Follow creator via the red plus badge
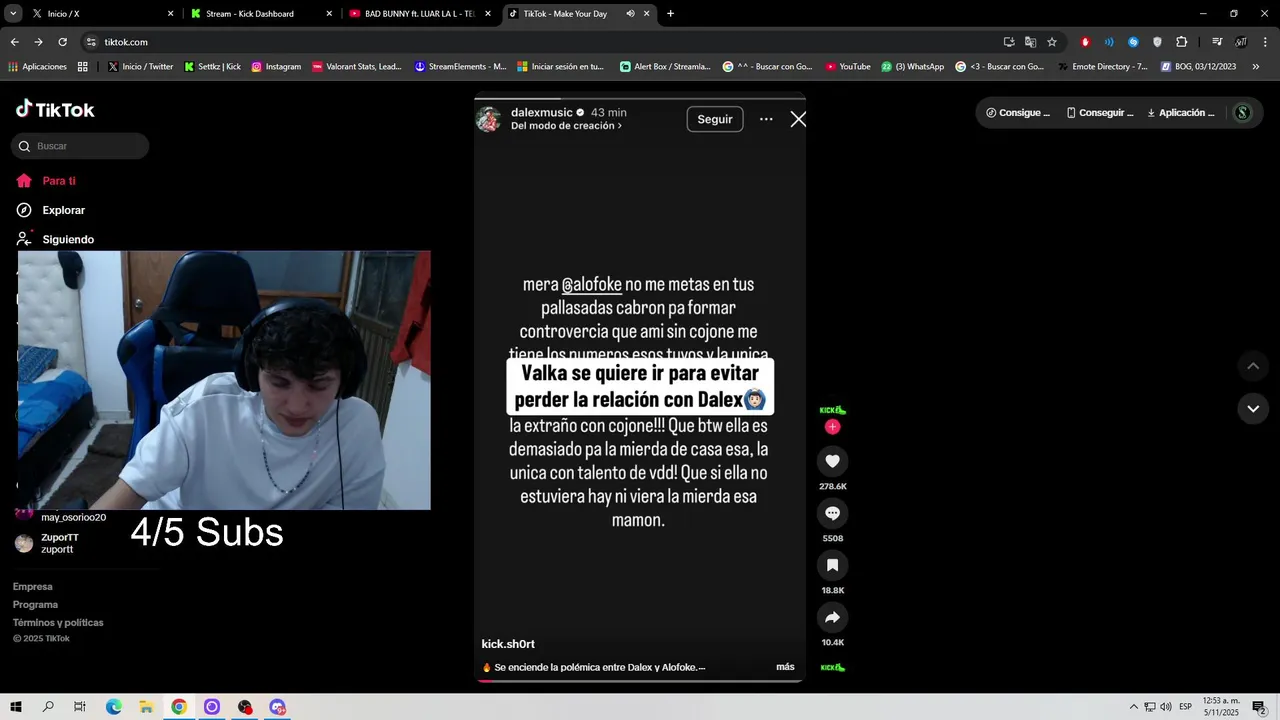The height and width of the screenshot is (720, 1280). 832,427
